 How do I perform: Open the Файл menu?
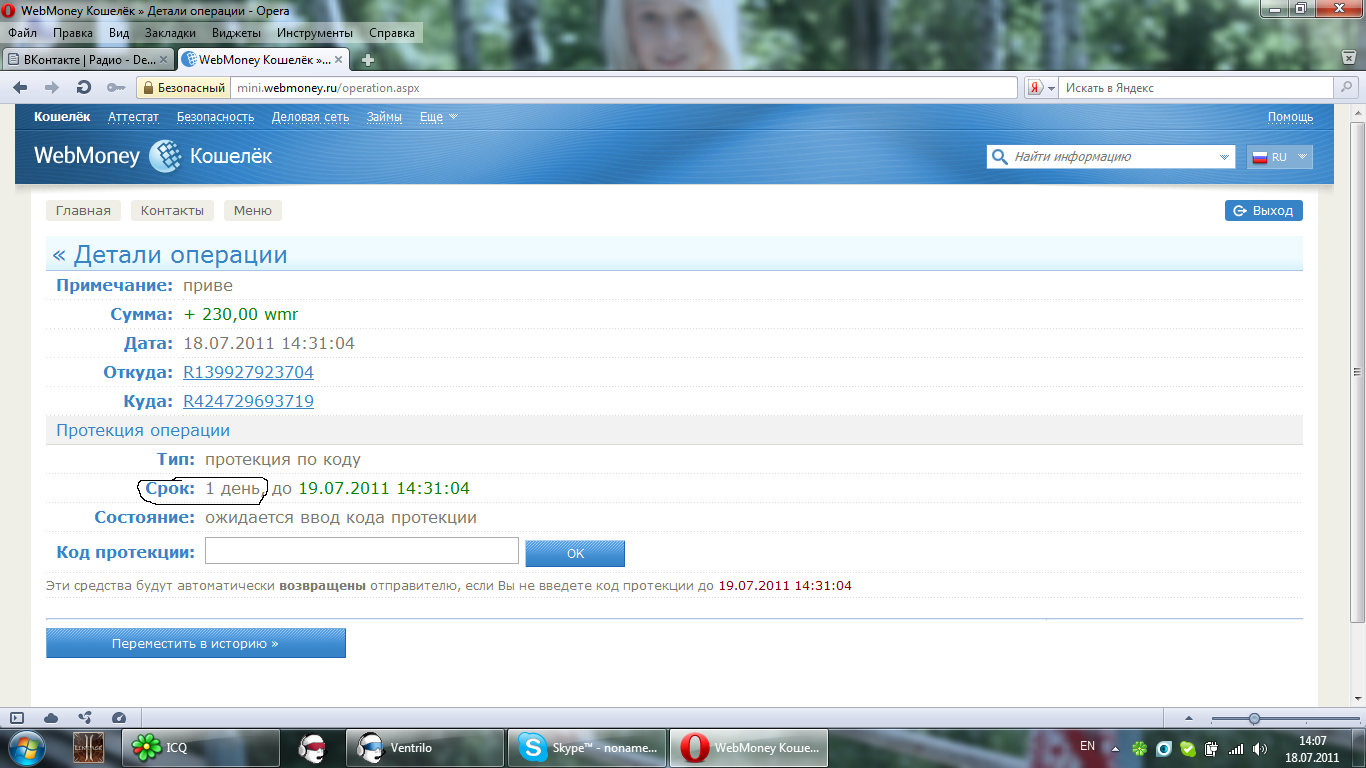click(22, 33)
